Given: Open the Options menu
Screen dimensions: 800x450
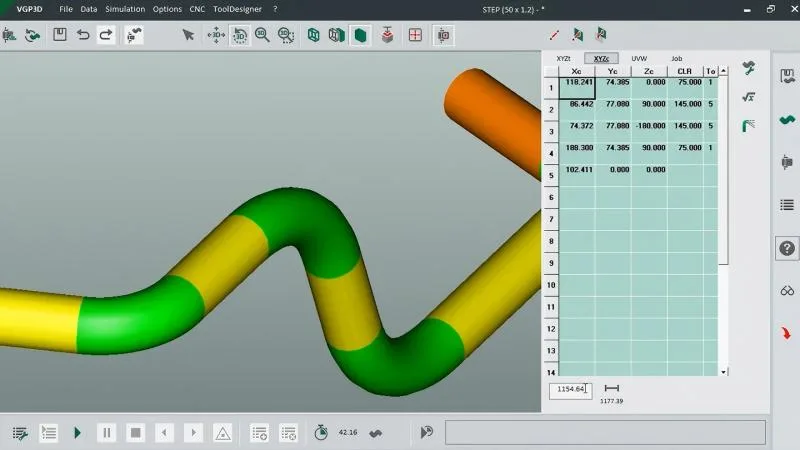Looking at the screenshot, I should coord(167,9).
